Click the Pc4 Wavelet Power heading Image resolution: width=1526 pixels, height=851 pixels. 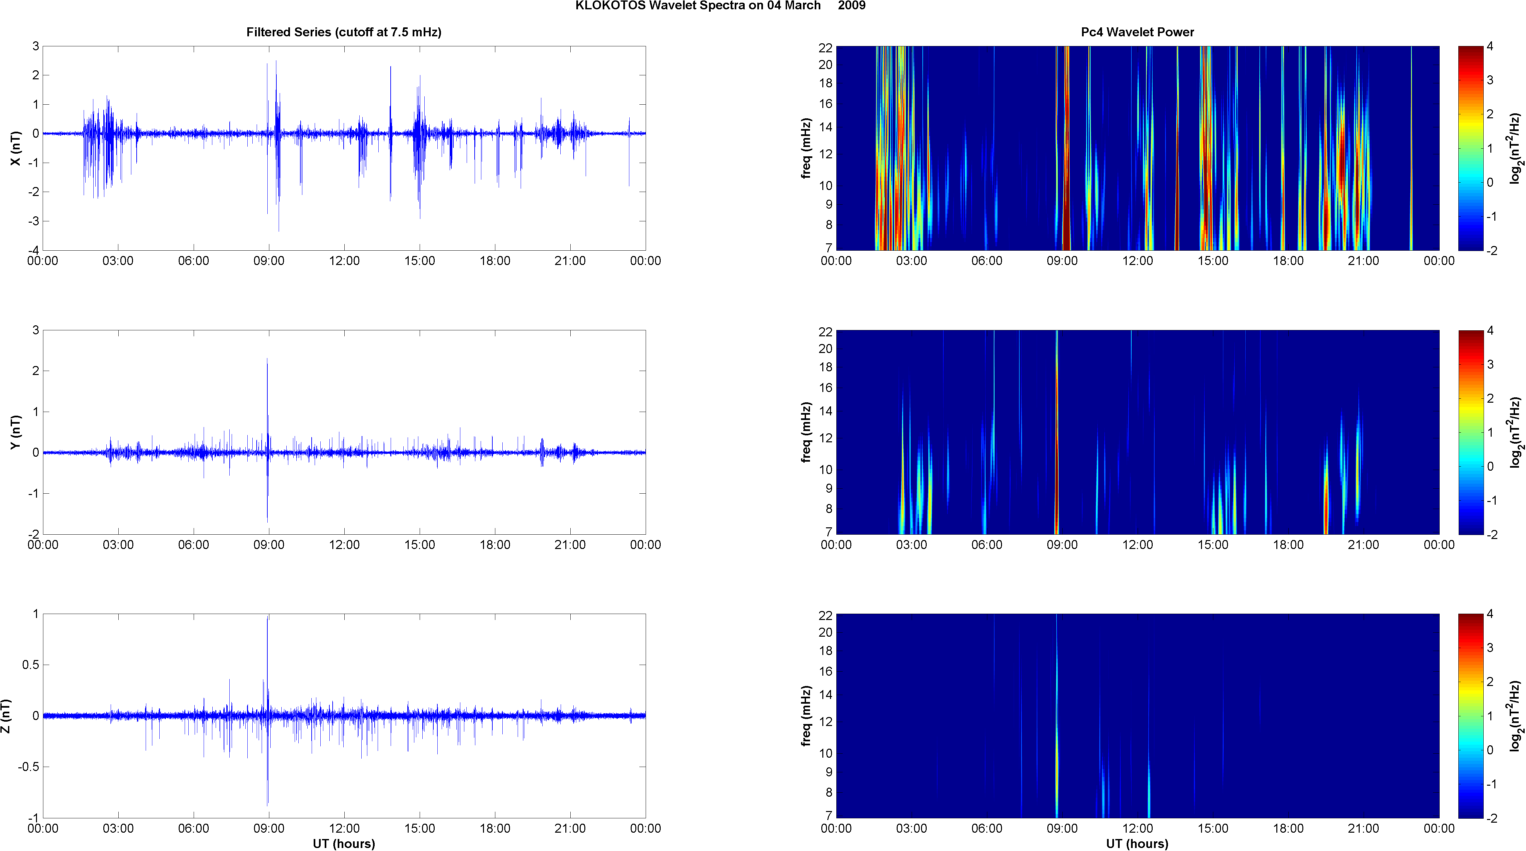pyautogui.click(x=1137, y=32)
